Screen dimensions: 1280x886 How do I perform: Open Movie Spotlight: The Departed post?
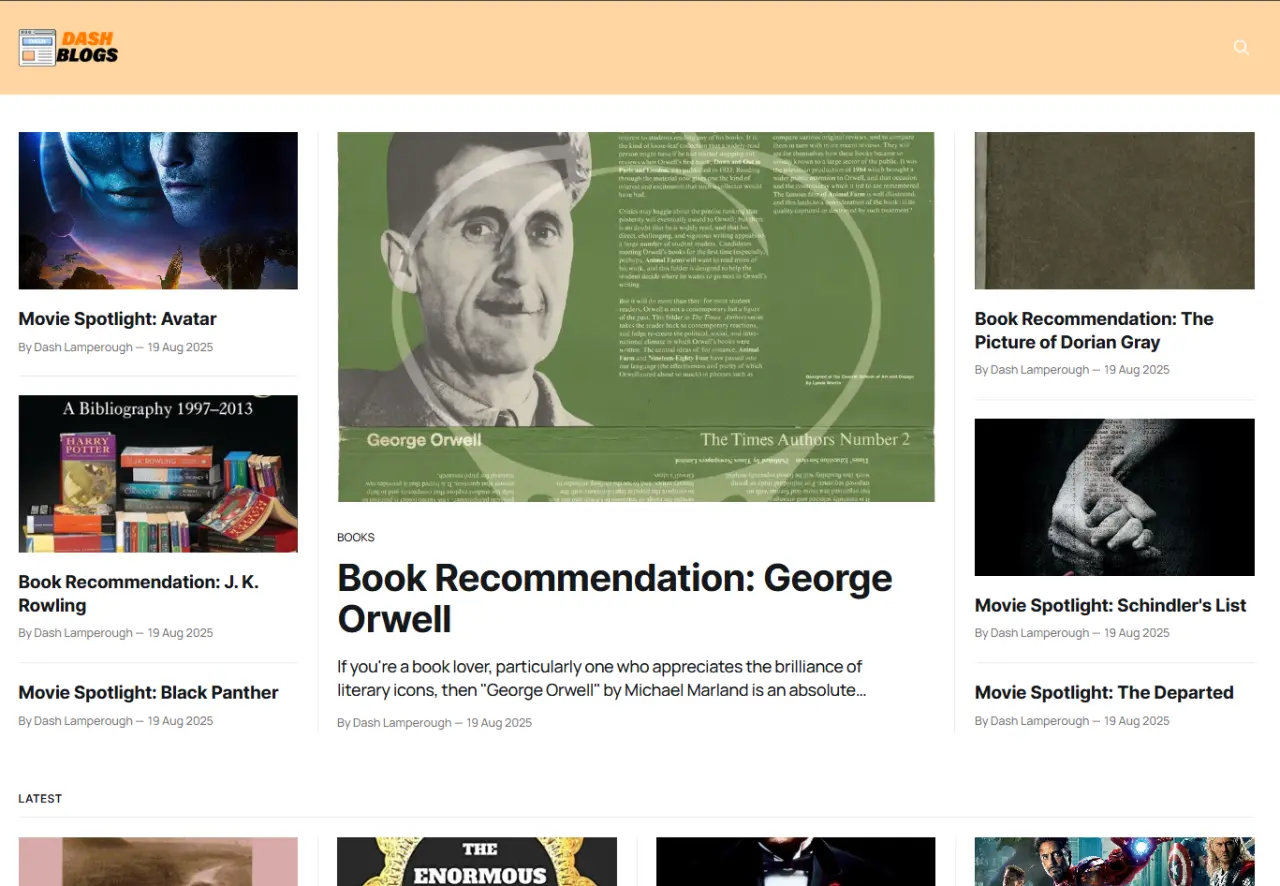pyautogui.click(x=1104, y=692)
